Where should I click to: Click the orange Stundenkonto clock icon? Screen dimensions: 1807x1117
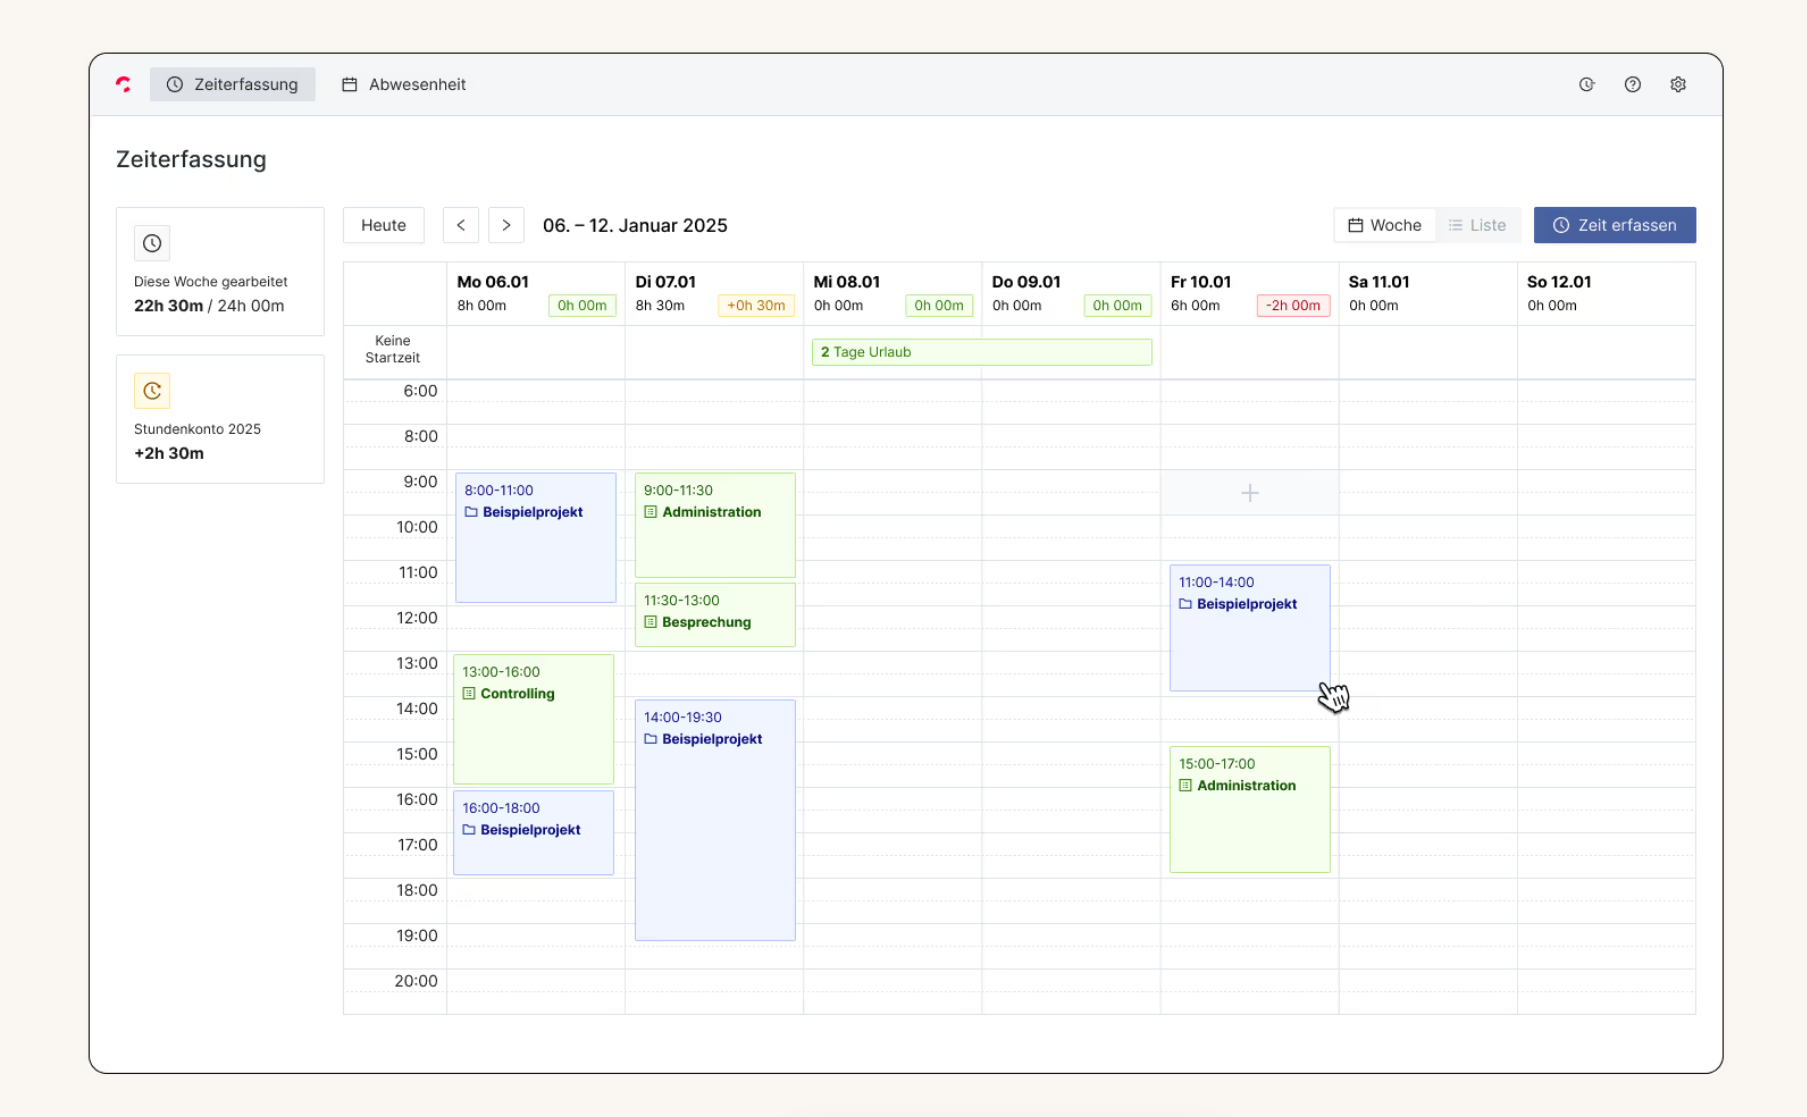(152, 391)
